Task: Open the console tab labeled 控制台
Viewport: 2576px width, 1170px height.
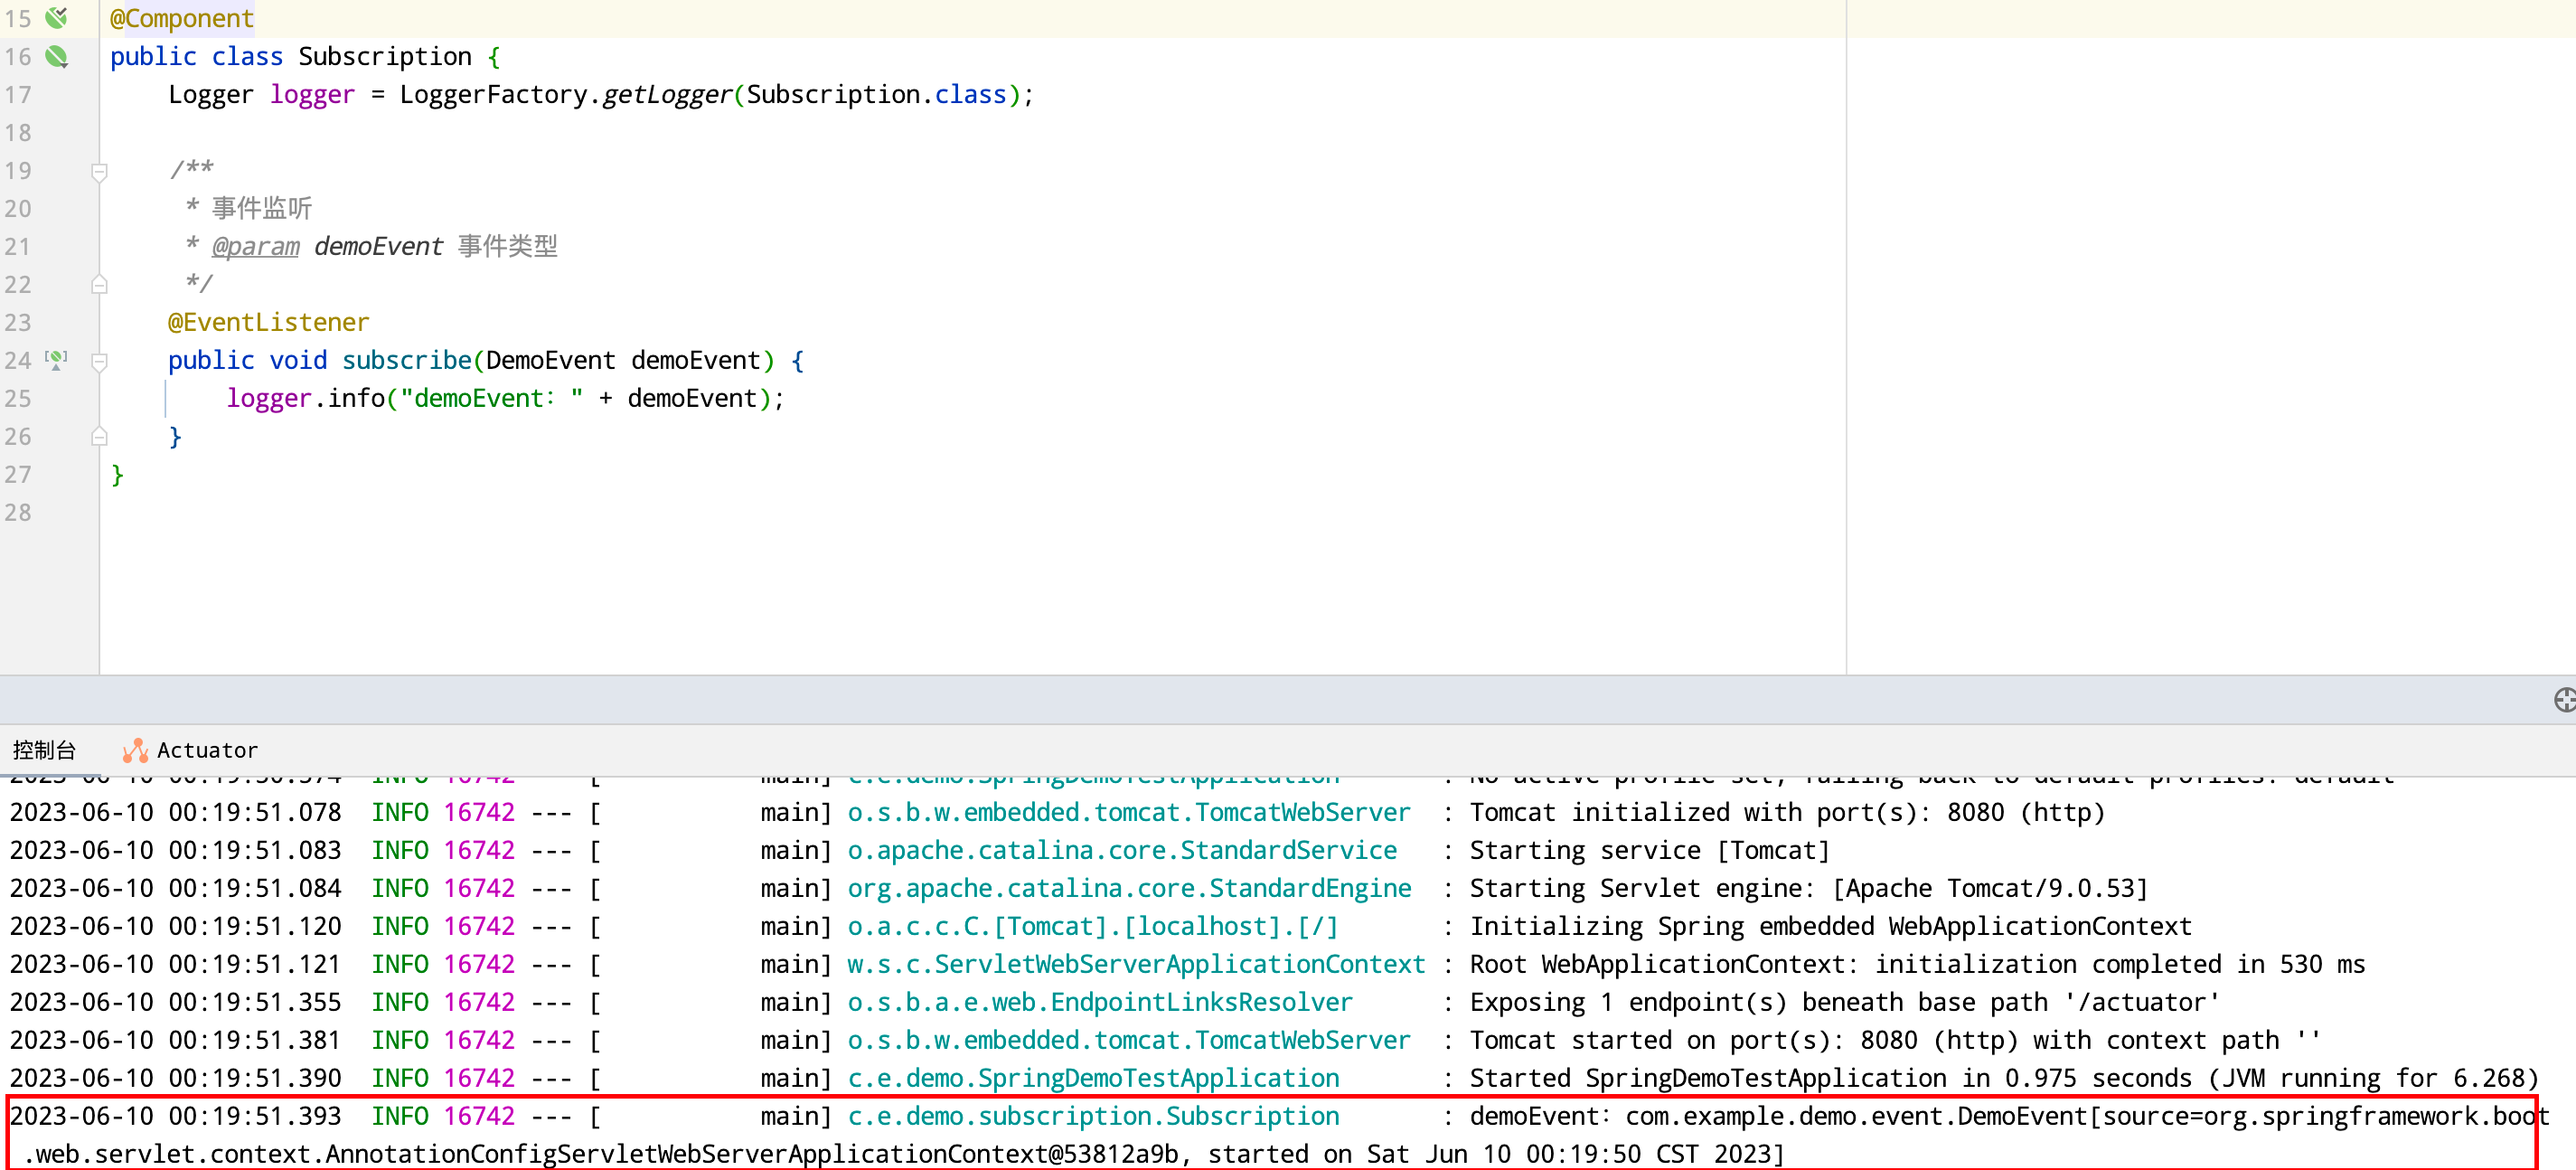Action: point(44,750)
